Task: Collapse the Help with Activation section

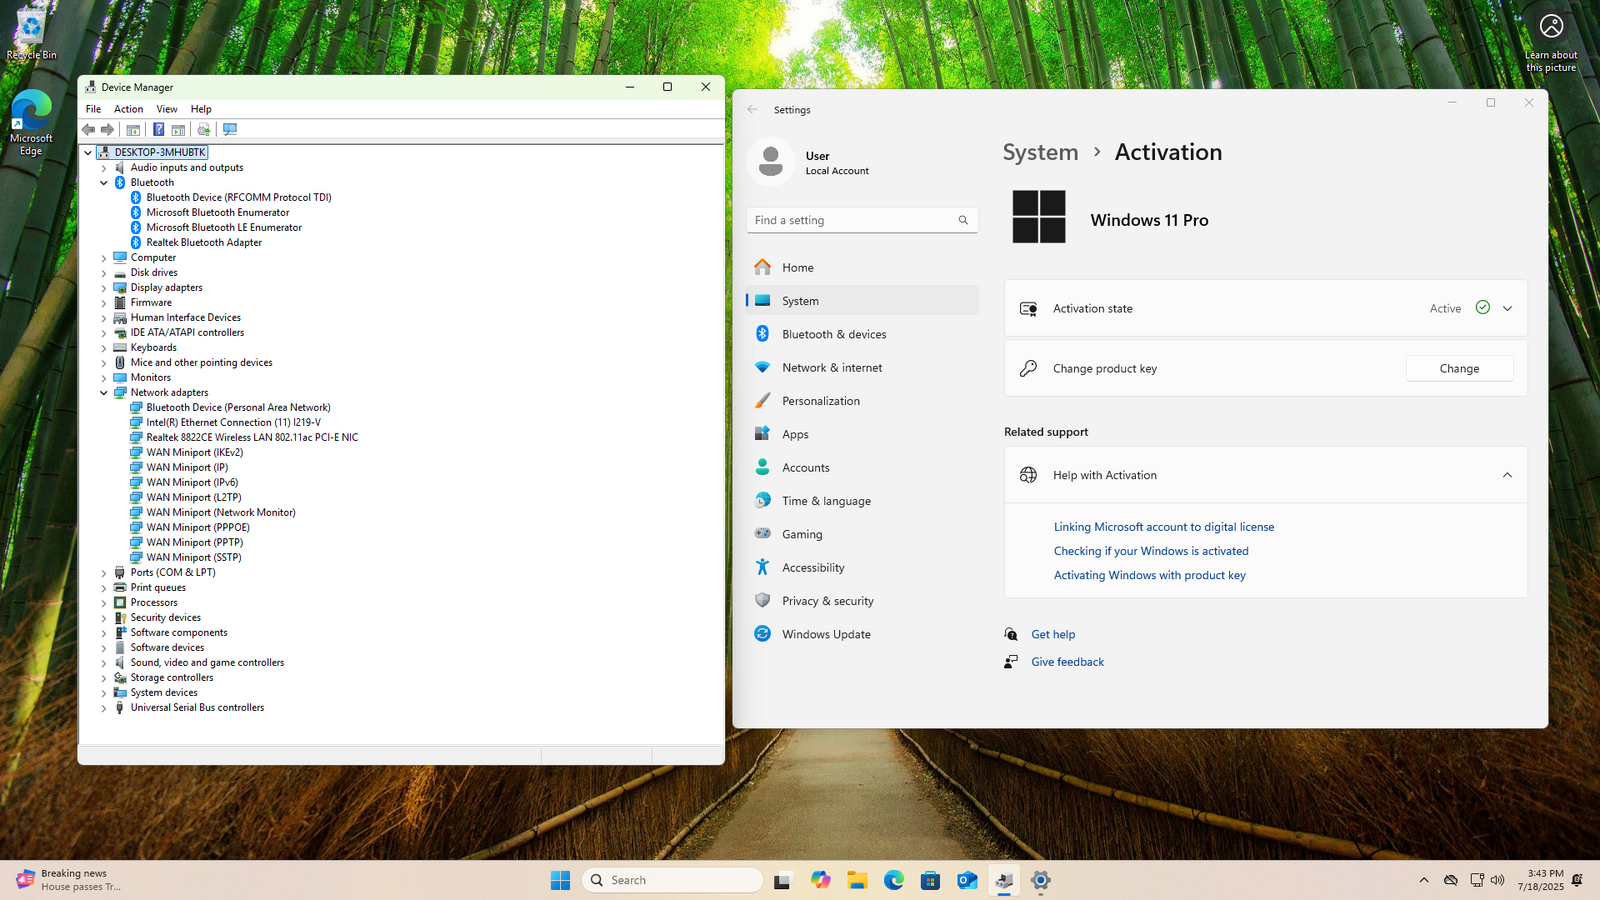Action: [x=1507, y=476]
